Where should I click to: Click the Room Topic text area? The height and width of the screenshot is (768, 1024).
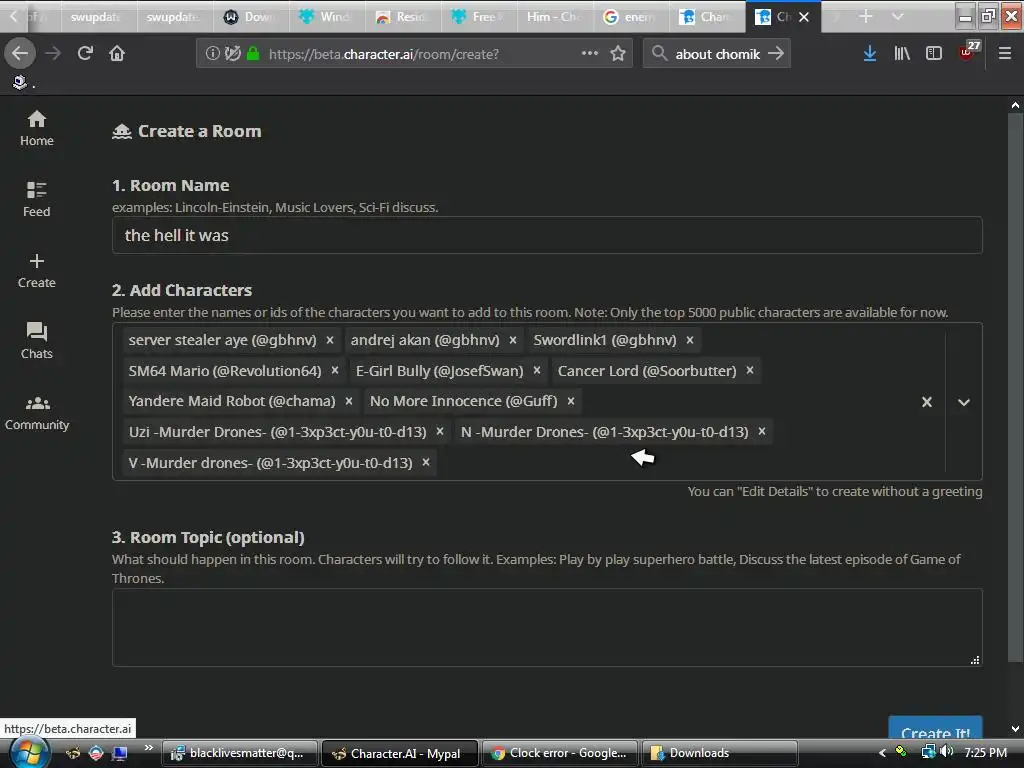click(547, 628)
